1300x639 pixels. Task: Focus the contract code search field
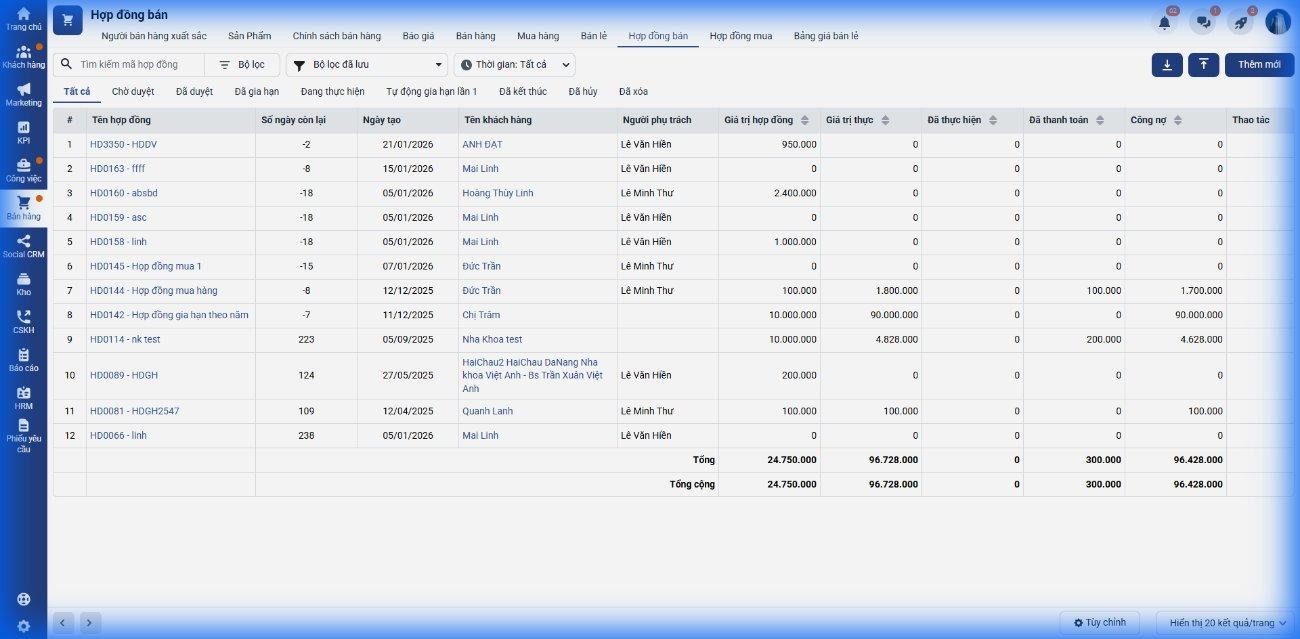[x=138, y=65]
